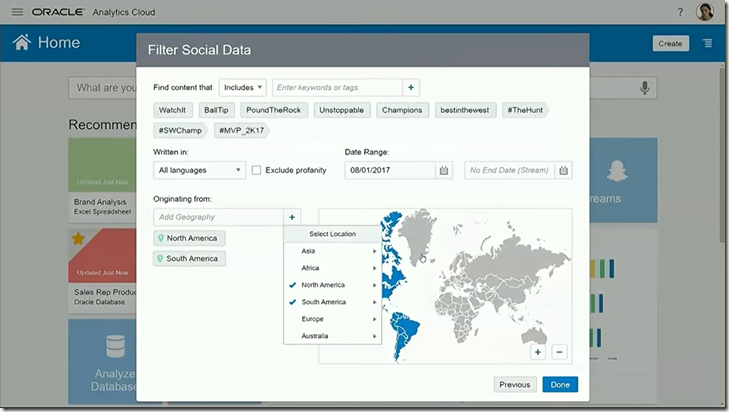This screenshot has height=412, width=729.
Task: Open the start date calendar picker
Action: (x=444, y=170)
